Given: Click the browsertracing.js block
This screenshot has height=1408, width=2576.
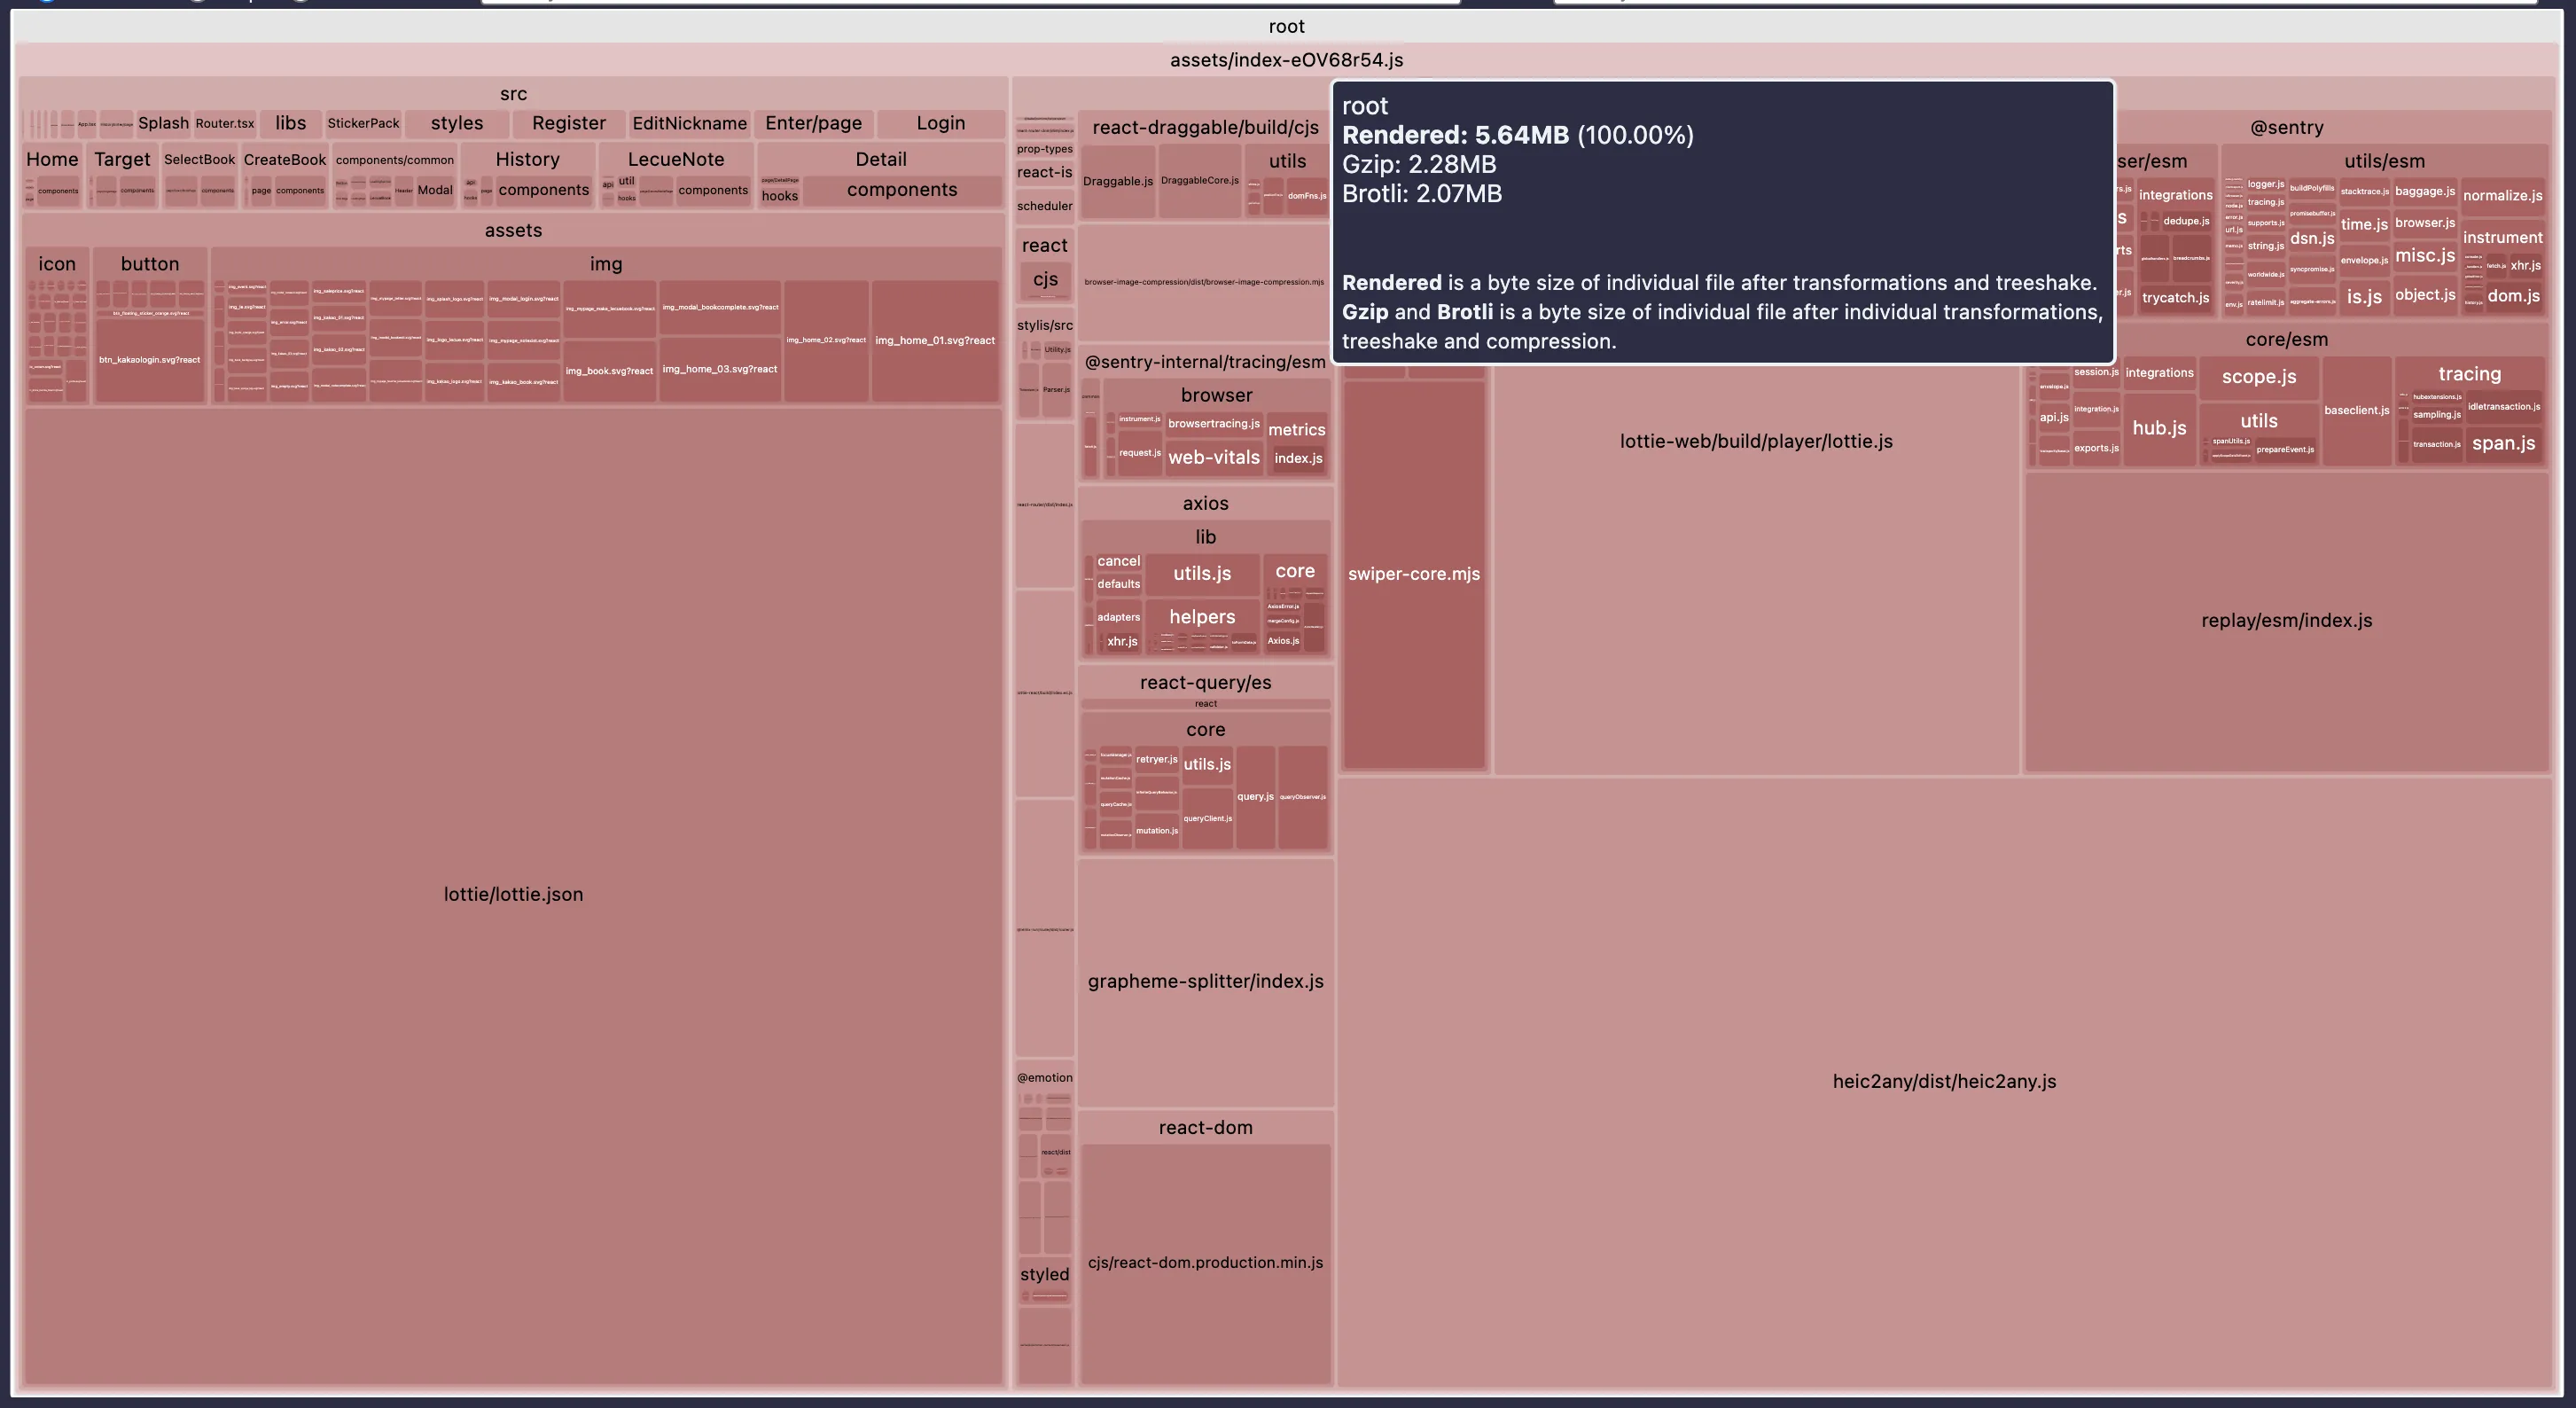Looking at the screenshot, I should [1214, 424].
